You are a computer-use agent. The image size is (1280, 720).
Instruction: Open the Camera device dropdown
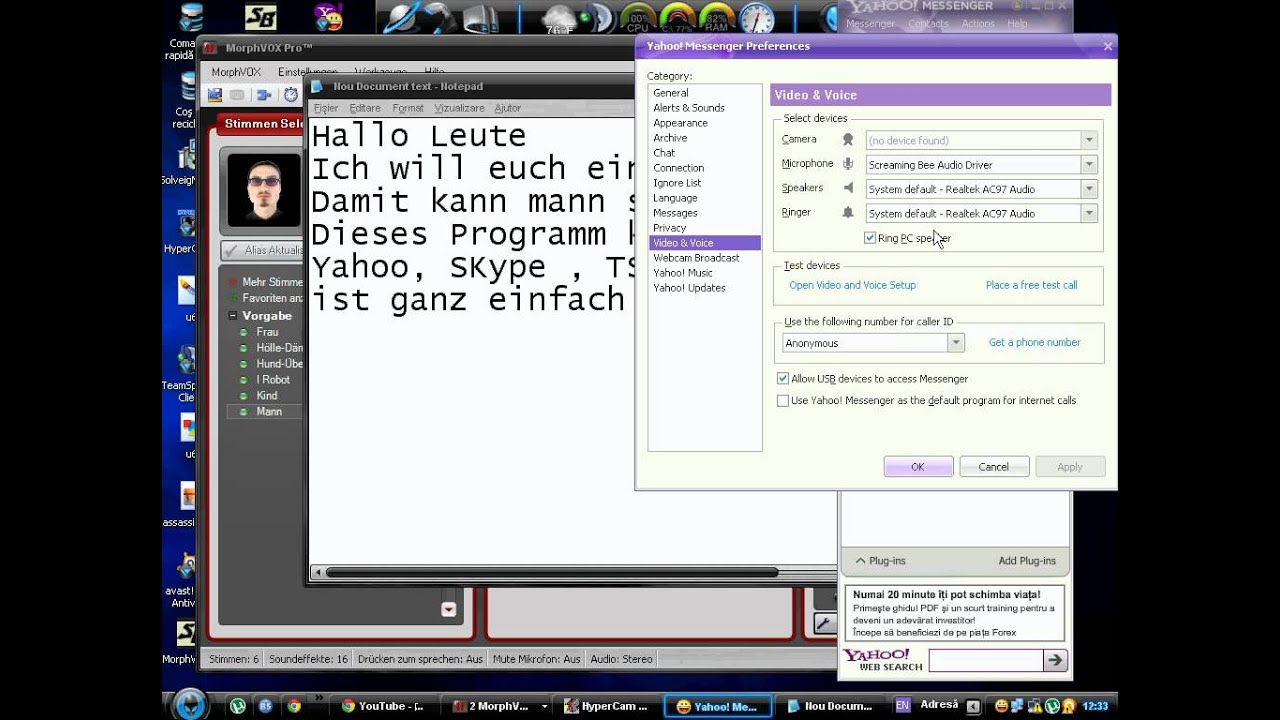[1089, 140]
